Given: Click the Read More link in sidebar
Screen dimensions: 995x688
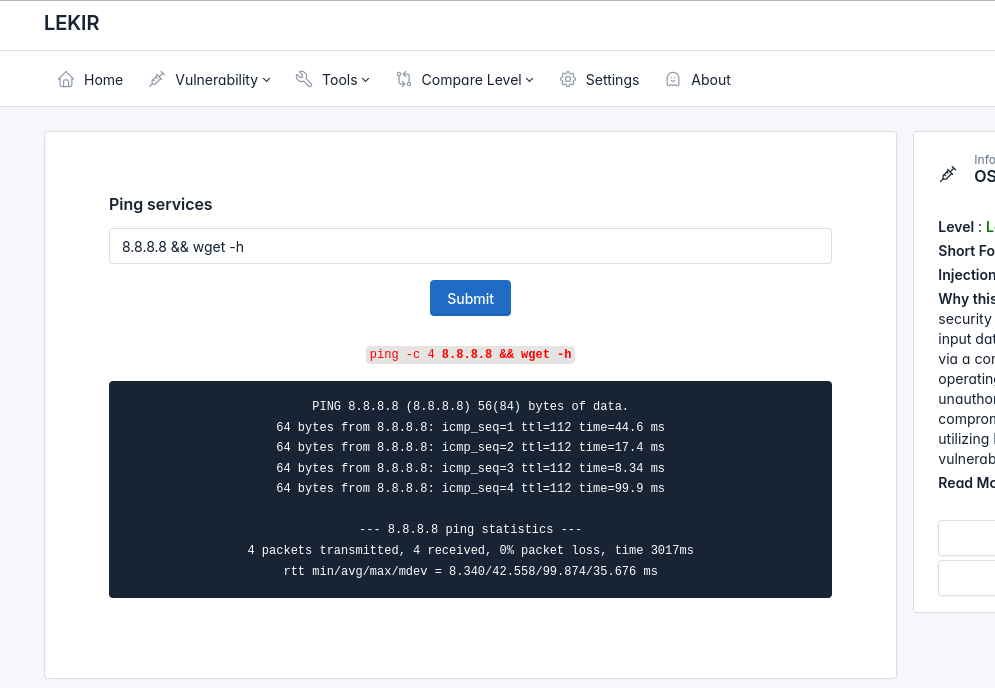Looking at the screenshot, I should click(966, 483).
